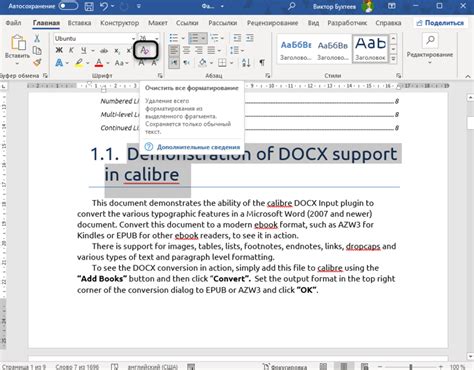Click the Поделиться button
This screenshot has width=474, height=370.
click(440, 23)
